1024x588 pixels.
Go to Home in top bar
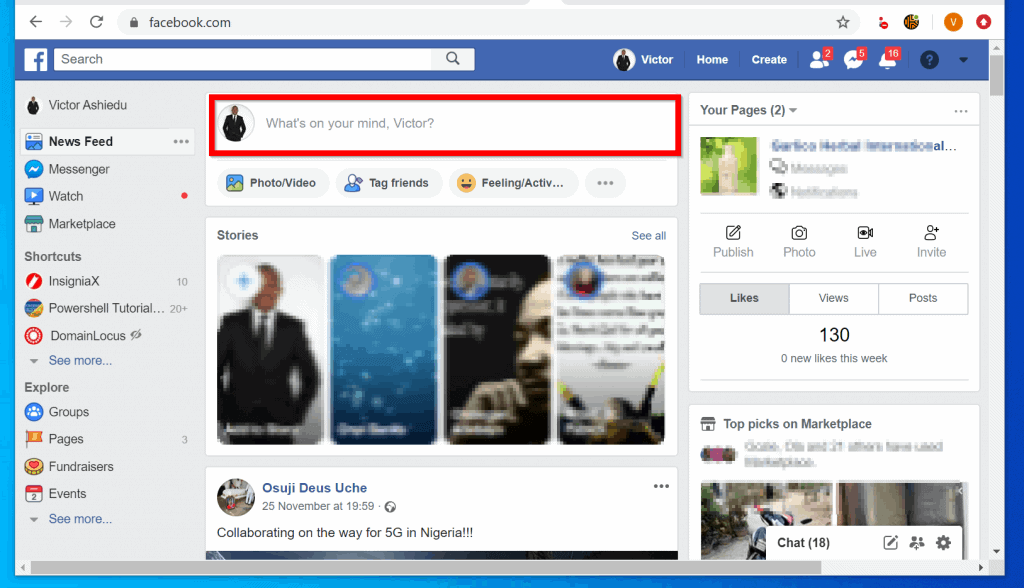coord(712,59)
